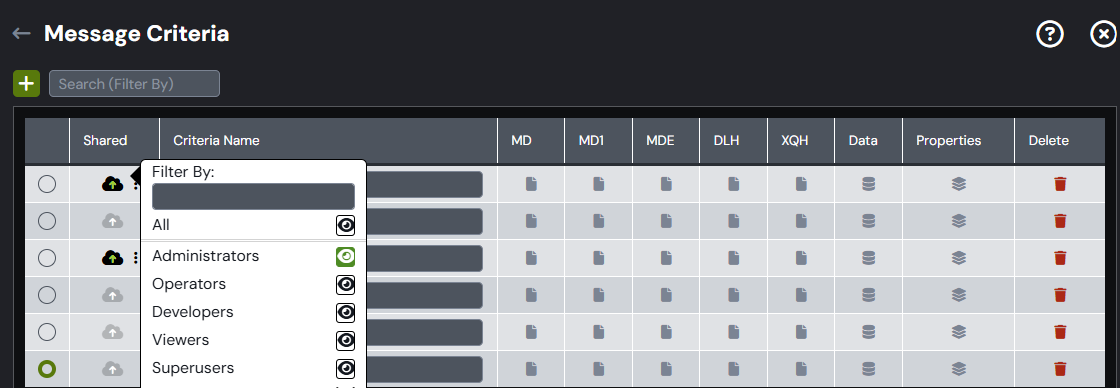
Task: Open the three-dot share menu in third row
Action: [136, 257]
